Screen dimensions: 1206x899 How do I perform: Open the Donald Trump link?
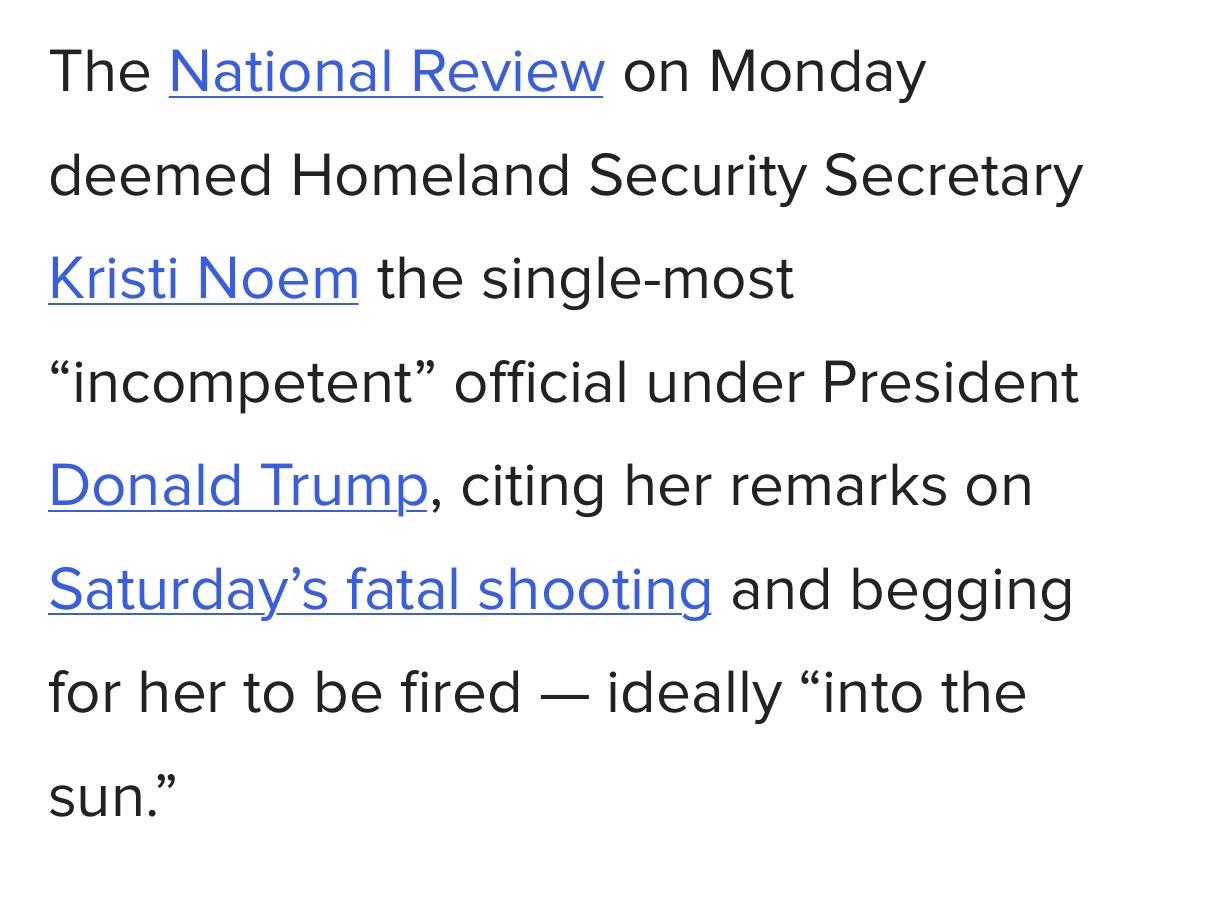pyautogui.click(x=238, y=486)
